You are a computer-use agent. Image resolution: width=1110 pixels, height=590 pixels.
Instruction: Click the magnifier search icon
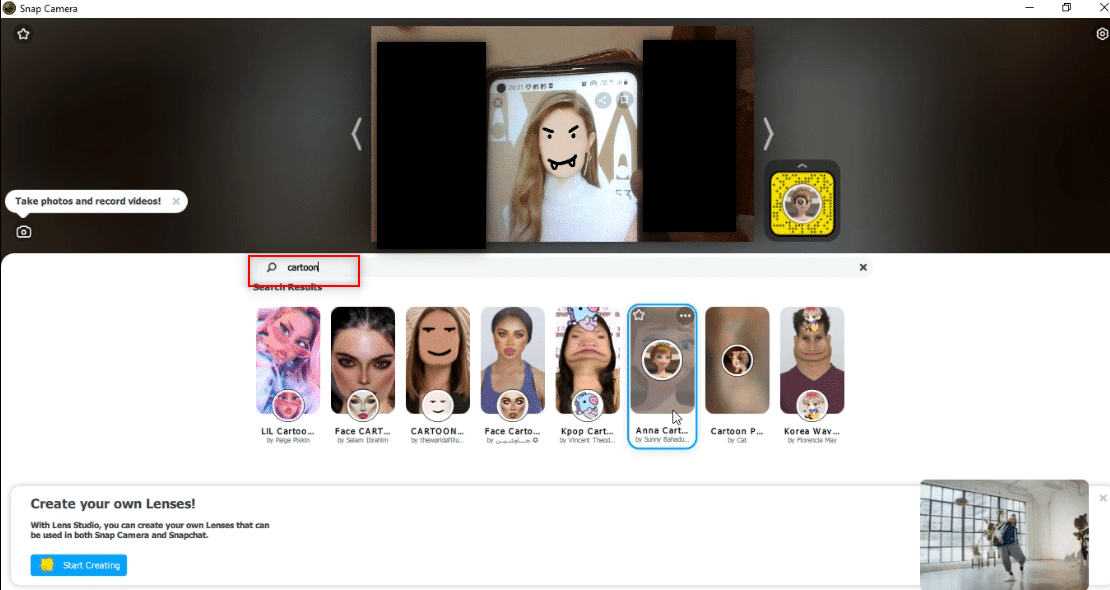271,267
